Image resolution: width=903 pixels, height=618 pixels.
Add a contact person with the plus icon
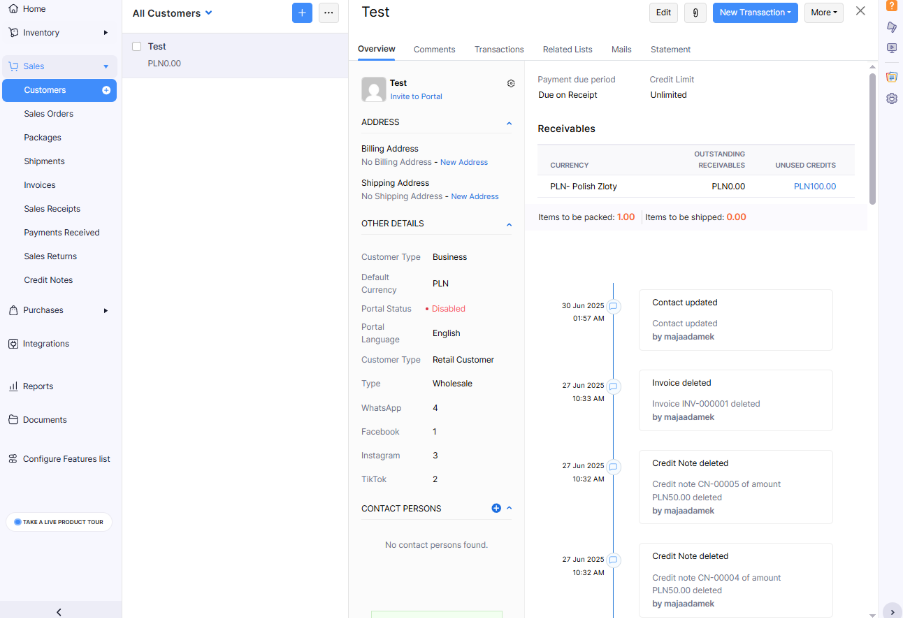point(496,508)
